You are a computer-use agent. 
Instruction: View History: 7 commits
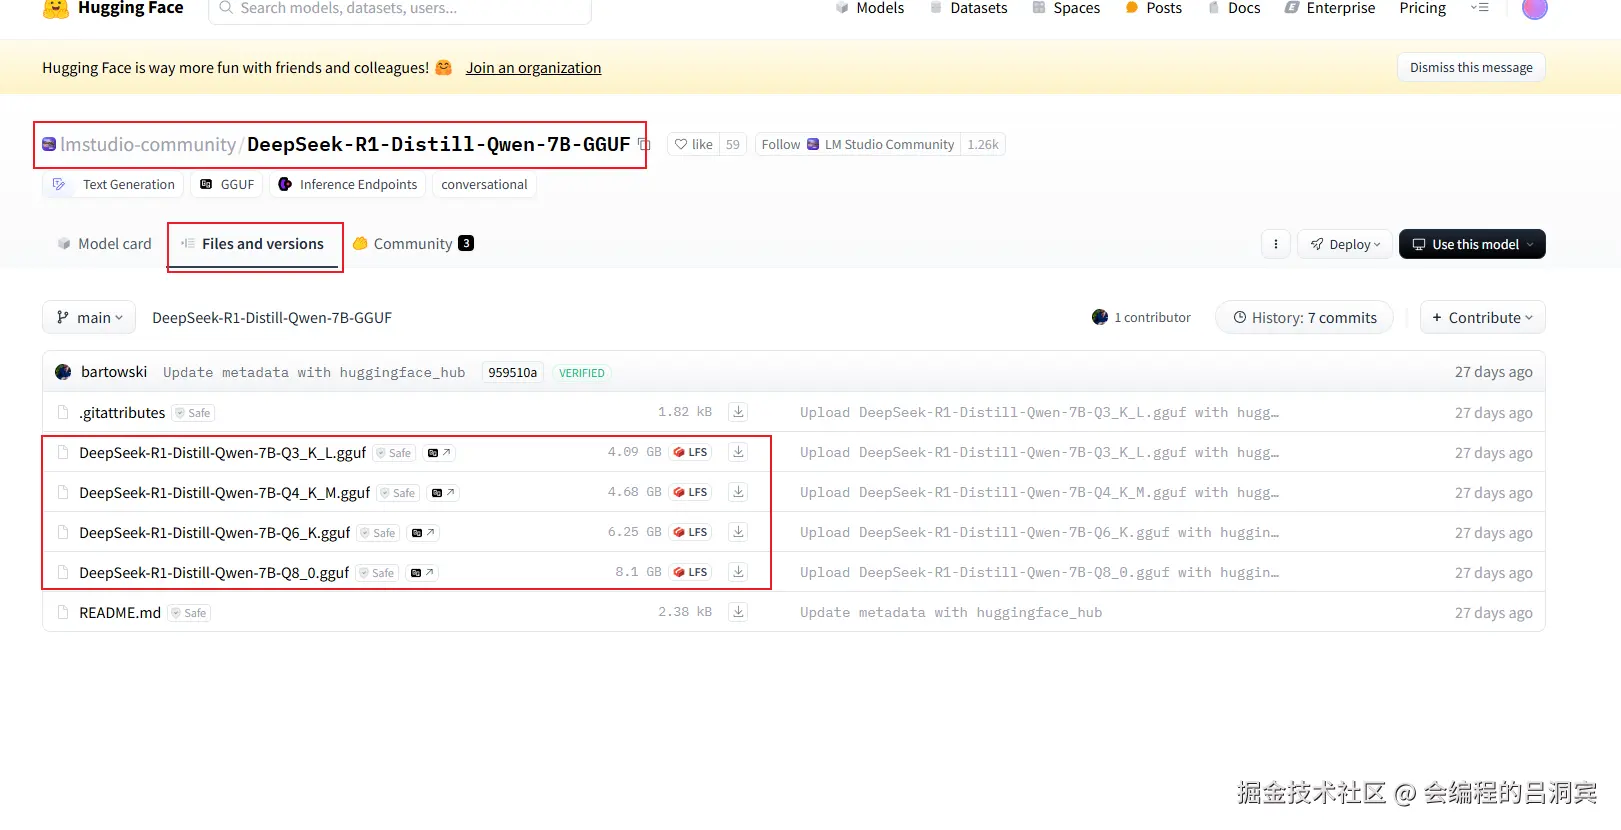[x=1304, y=318]
